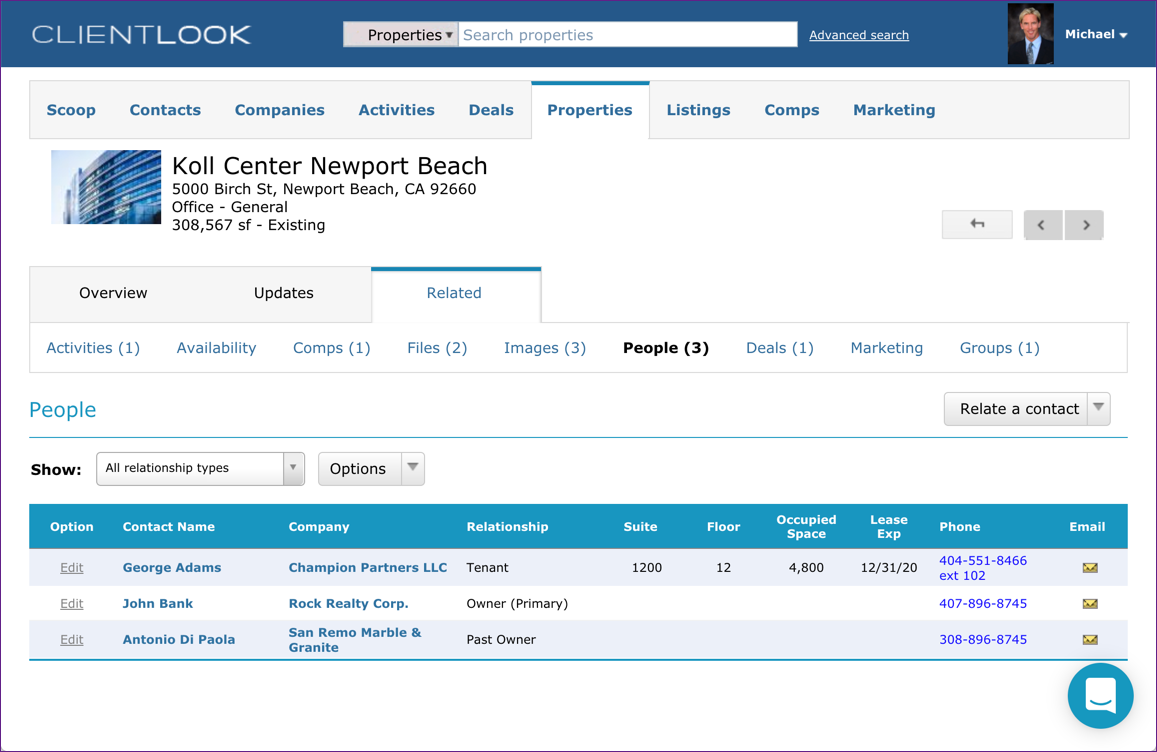Open contact John Bank
Viewport: 1157px width, 752px height.
click(158, 604)
